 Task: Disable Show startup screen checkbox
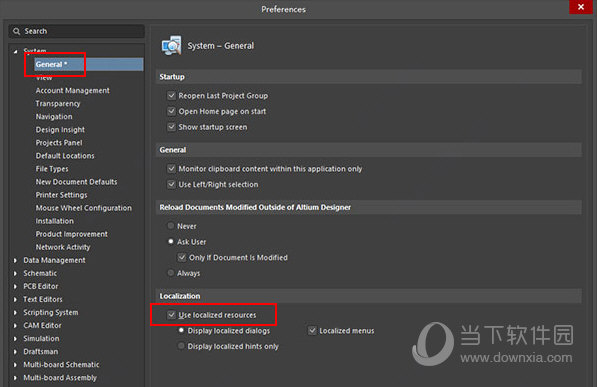tap(172, 127)
